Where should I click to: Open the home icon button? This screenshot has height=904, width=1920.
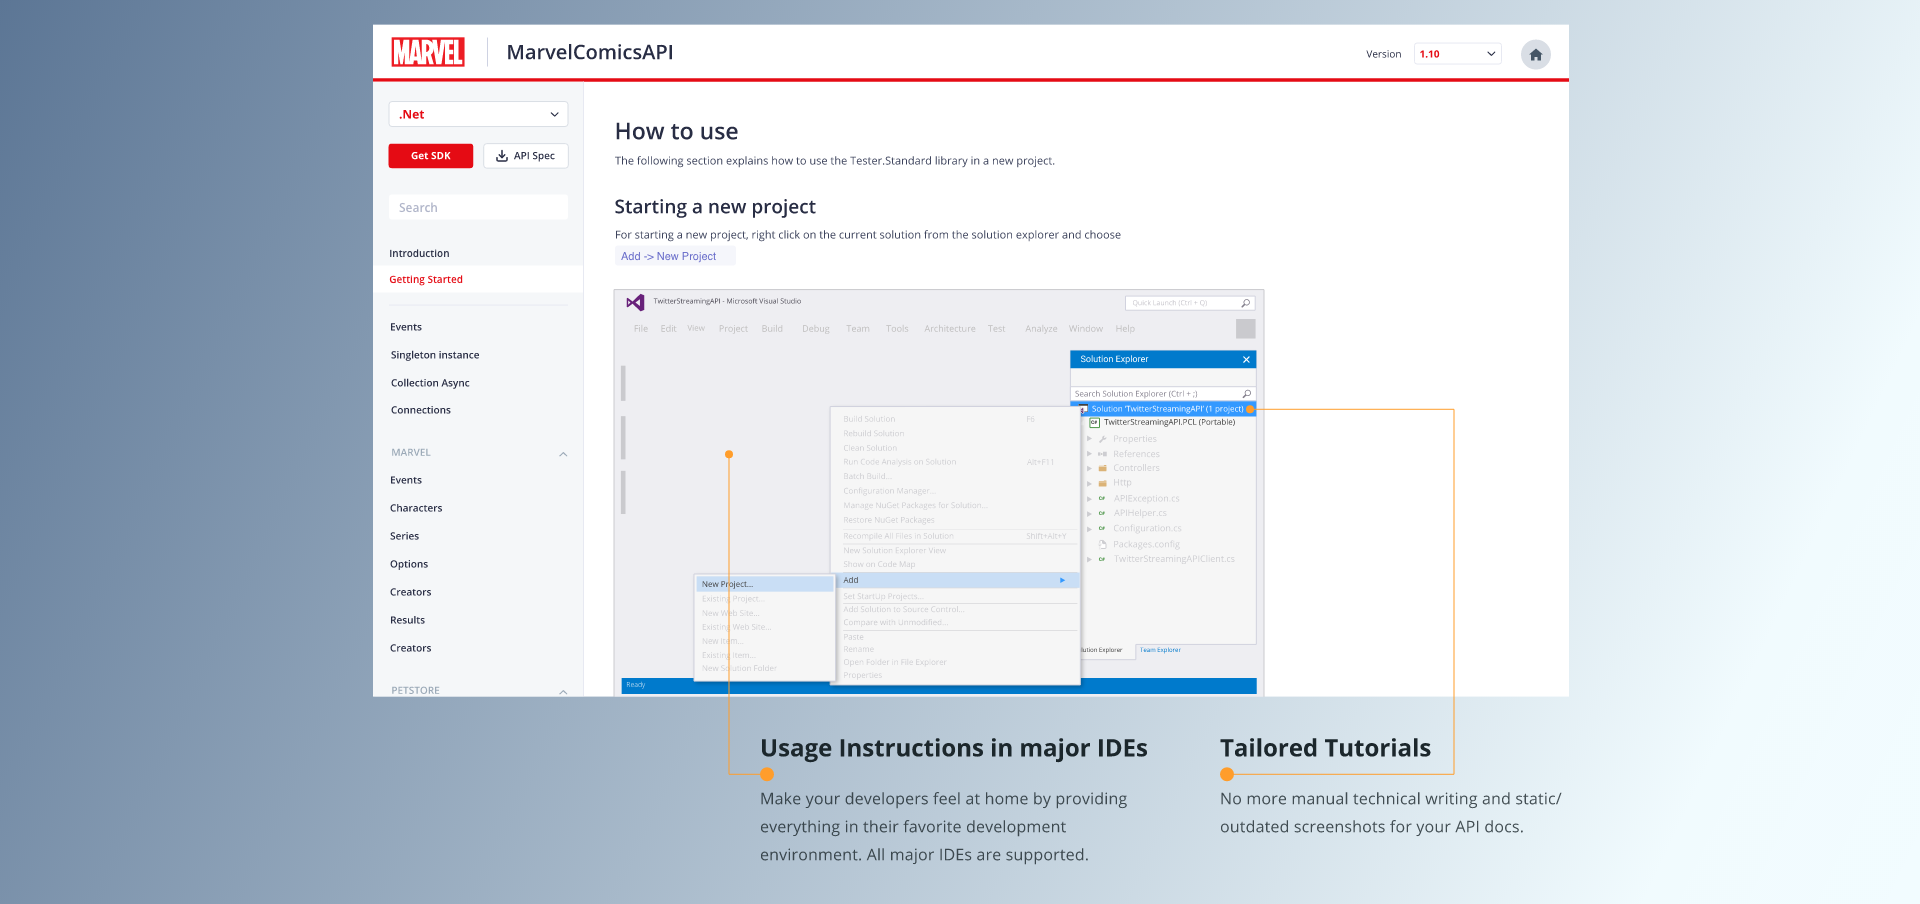pos(1535,54)
